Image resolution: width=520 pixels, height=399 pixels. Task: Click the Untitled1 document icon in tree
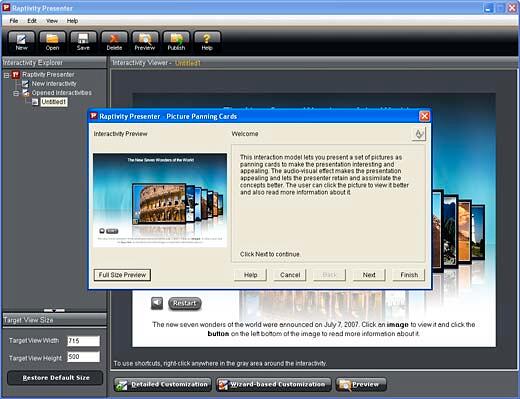pyautogui.click(x=35, y=102)
